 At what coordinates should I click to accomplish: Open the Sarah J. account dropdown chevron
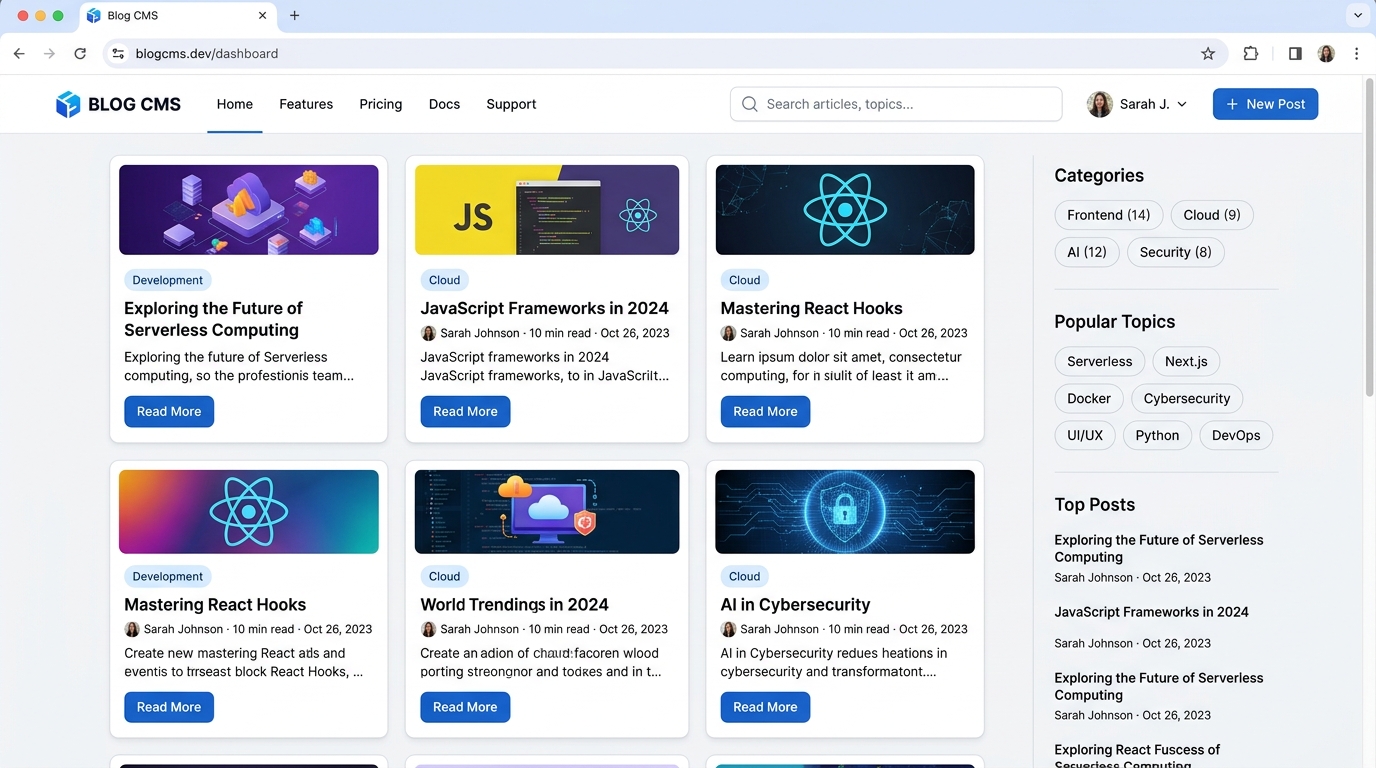coord(1182,104)
